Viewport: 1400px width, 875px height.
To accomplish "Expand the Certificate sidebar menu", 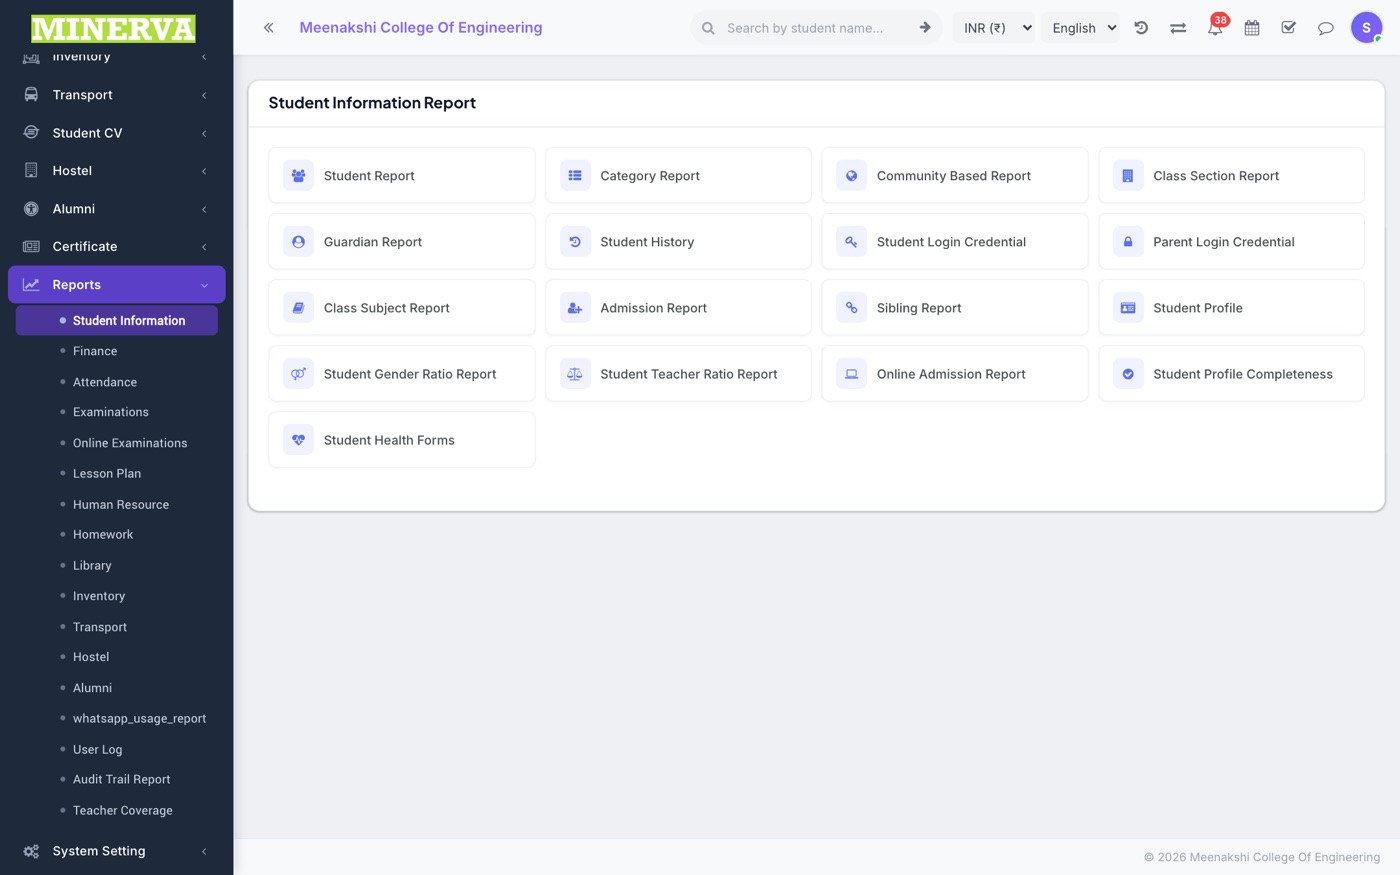I will coord(116,247).
